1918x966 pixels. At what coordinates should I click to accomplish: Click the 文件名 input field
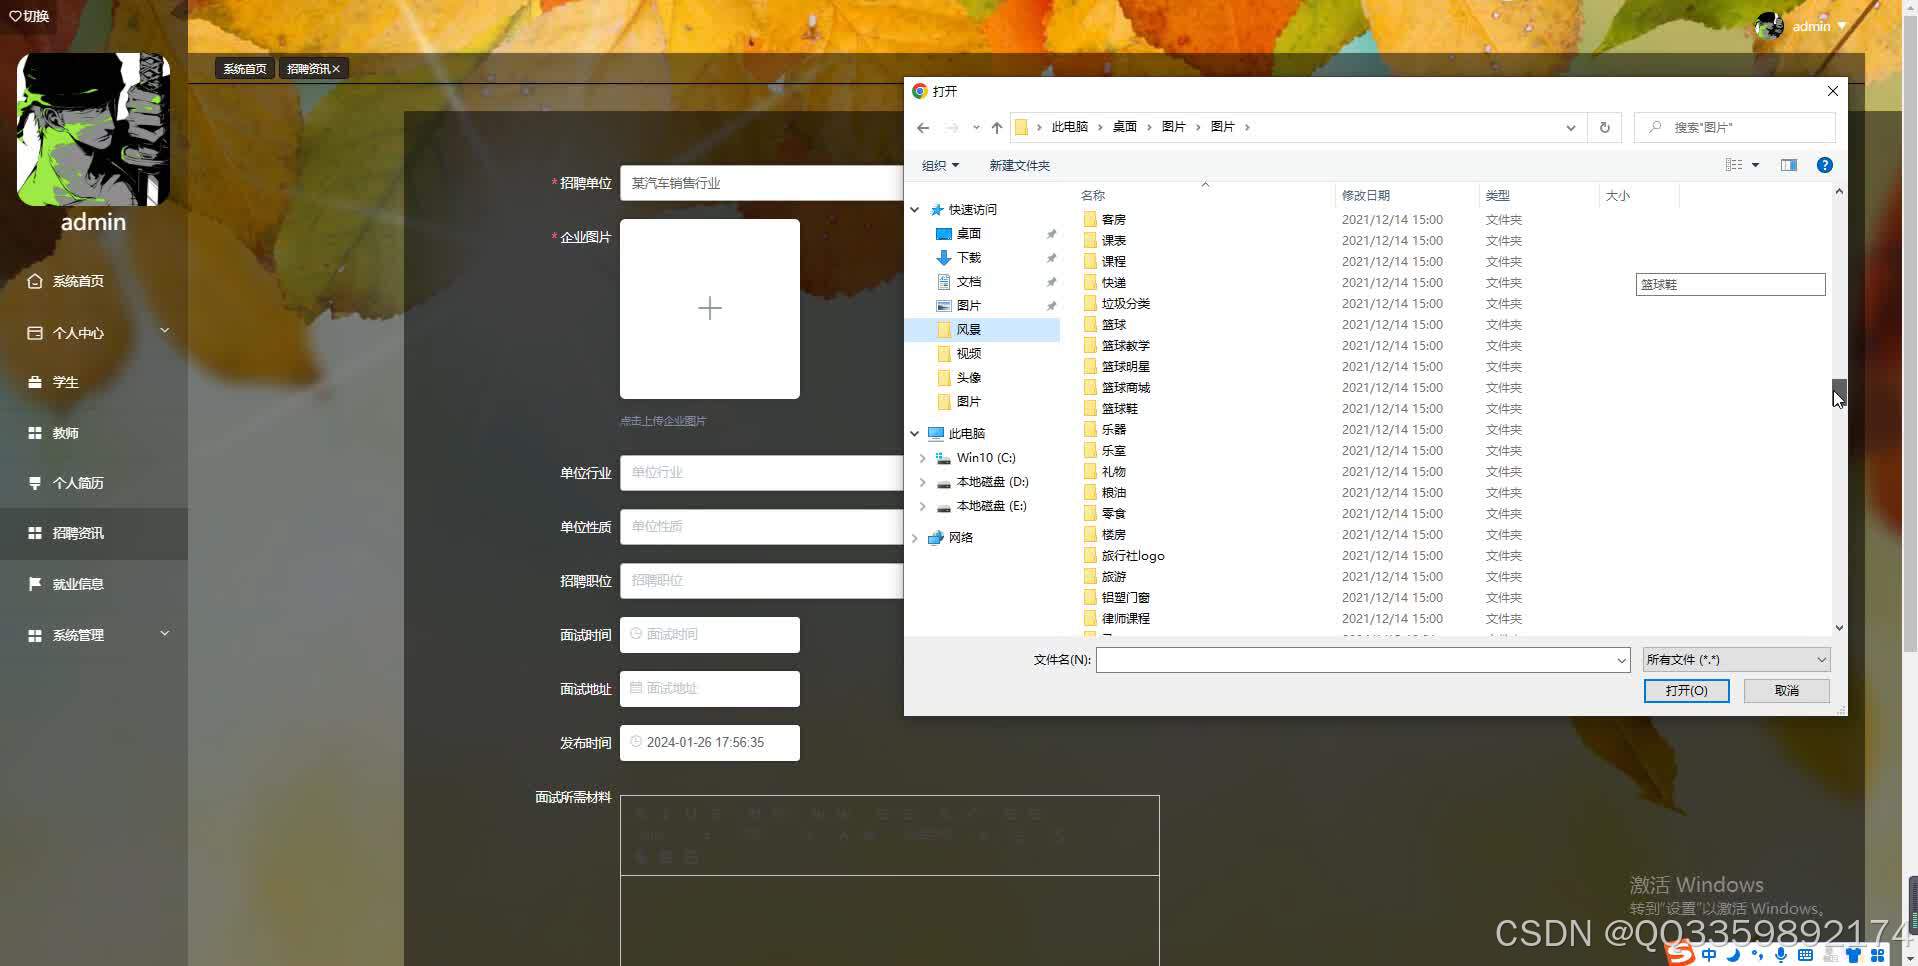tap(1354, 660)
